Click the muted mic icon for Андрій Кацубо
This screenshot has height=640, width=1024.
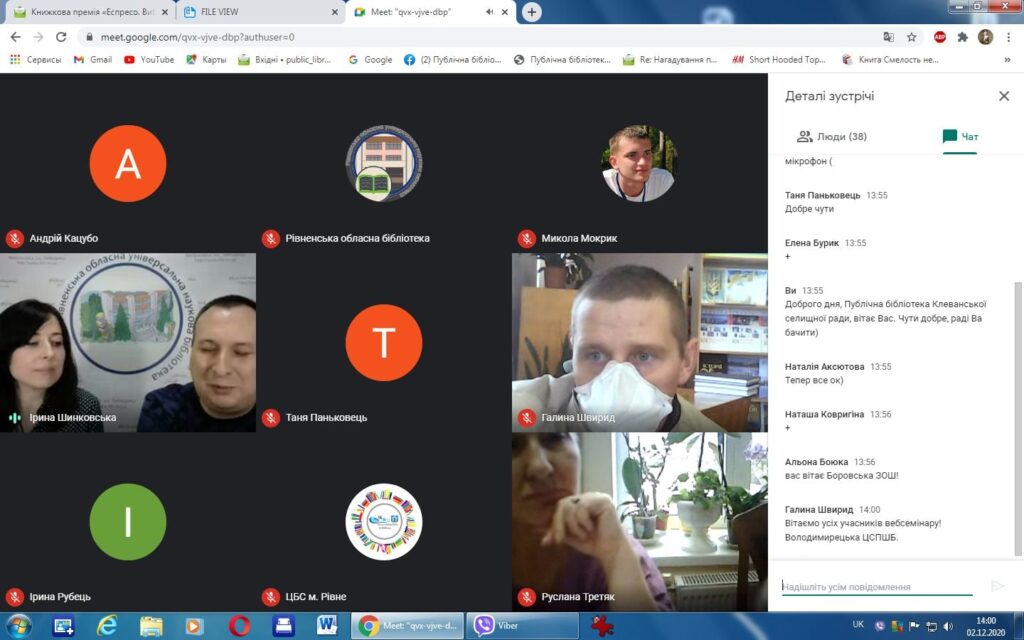[14, 238]
